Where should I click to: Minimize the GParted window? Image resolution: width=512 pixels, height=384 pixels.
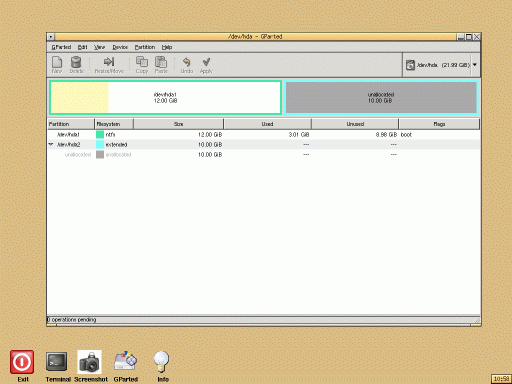pyautogui.click(x=461, y=37)
